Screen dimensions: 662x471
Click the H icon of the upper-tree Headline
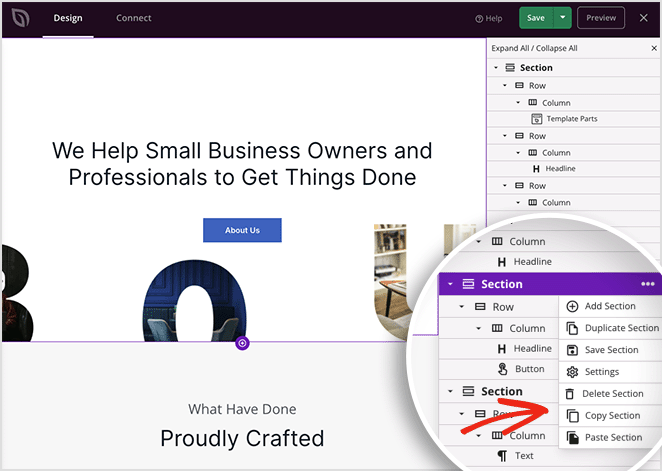[536, 169]
